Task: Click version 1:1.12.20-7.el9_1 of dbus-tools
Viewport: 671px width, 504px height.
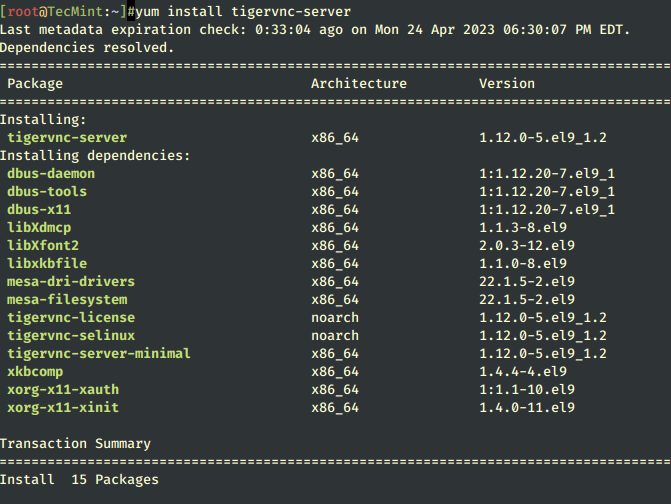Action: [x=547, y=192]
